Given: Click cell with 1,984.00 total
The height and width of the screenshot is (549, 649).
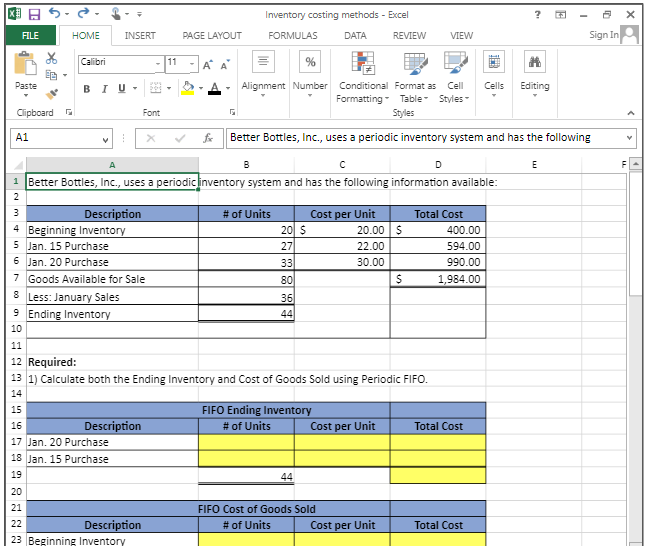Looking at the screenshot, I should coord(438,279).
